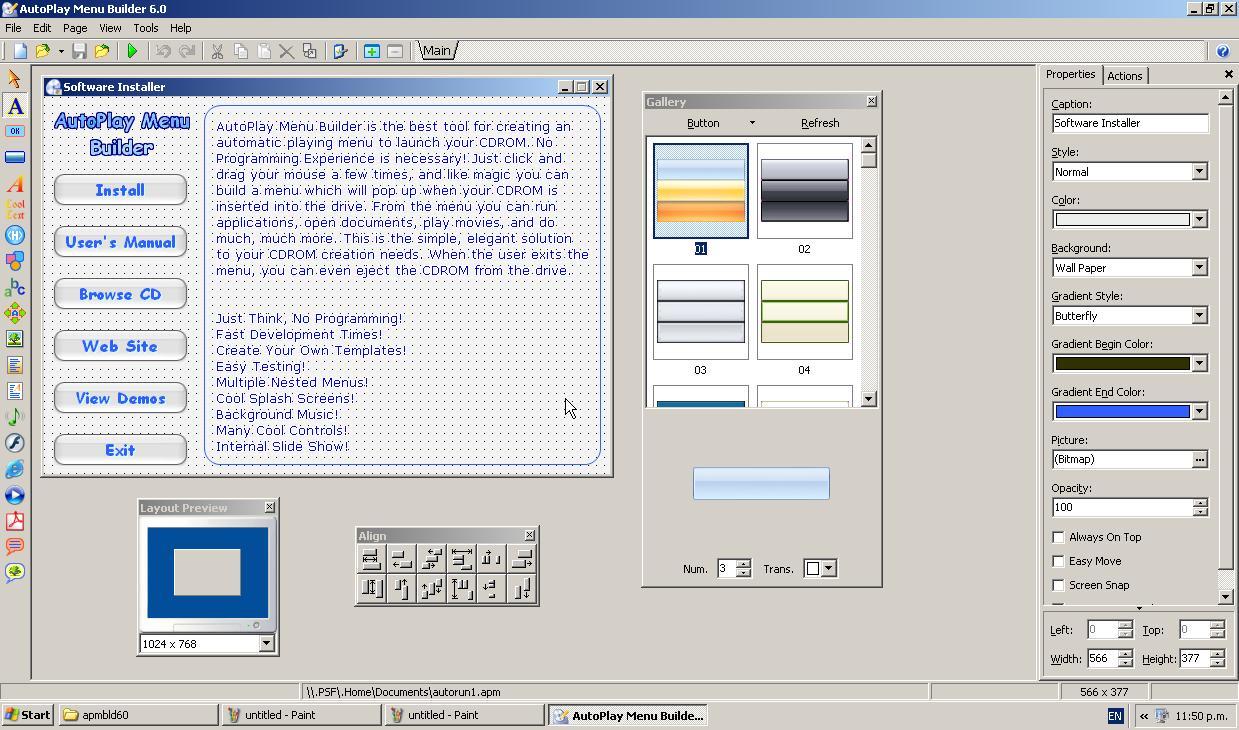The height and width of the screenshot is (730, 1239).
Task: Enable the Always On Top checkbox
Action: (1058, 537)
